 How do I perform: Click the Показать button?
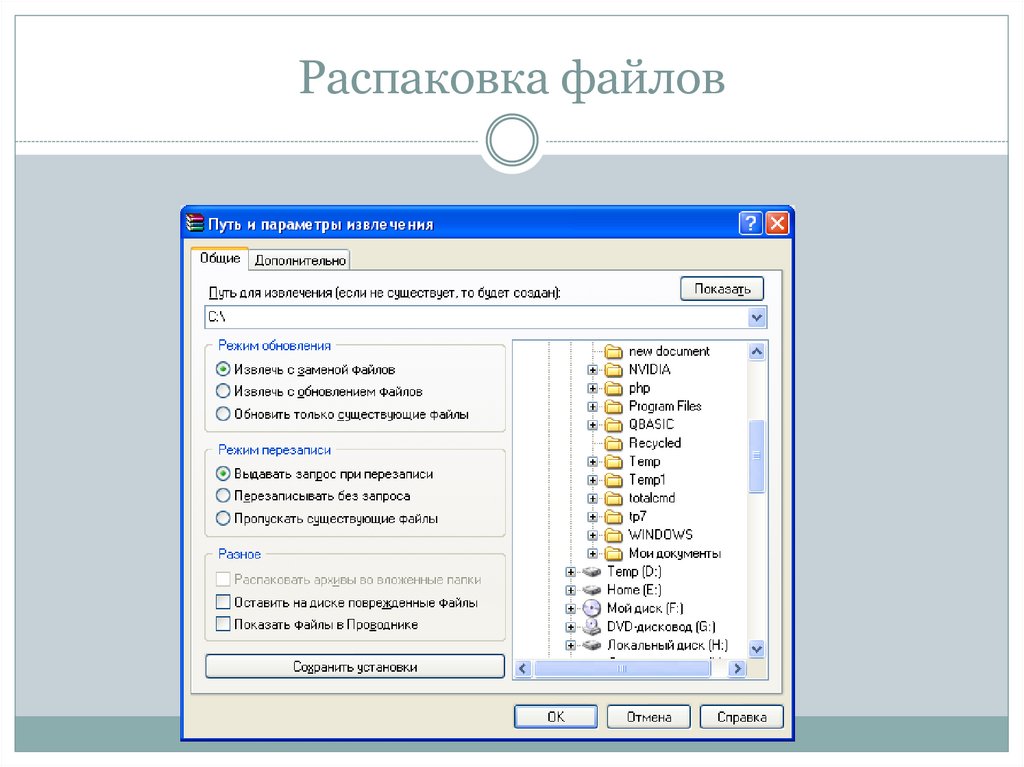pyautogui.click(x=722, y=289)
